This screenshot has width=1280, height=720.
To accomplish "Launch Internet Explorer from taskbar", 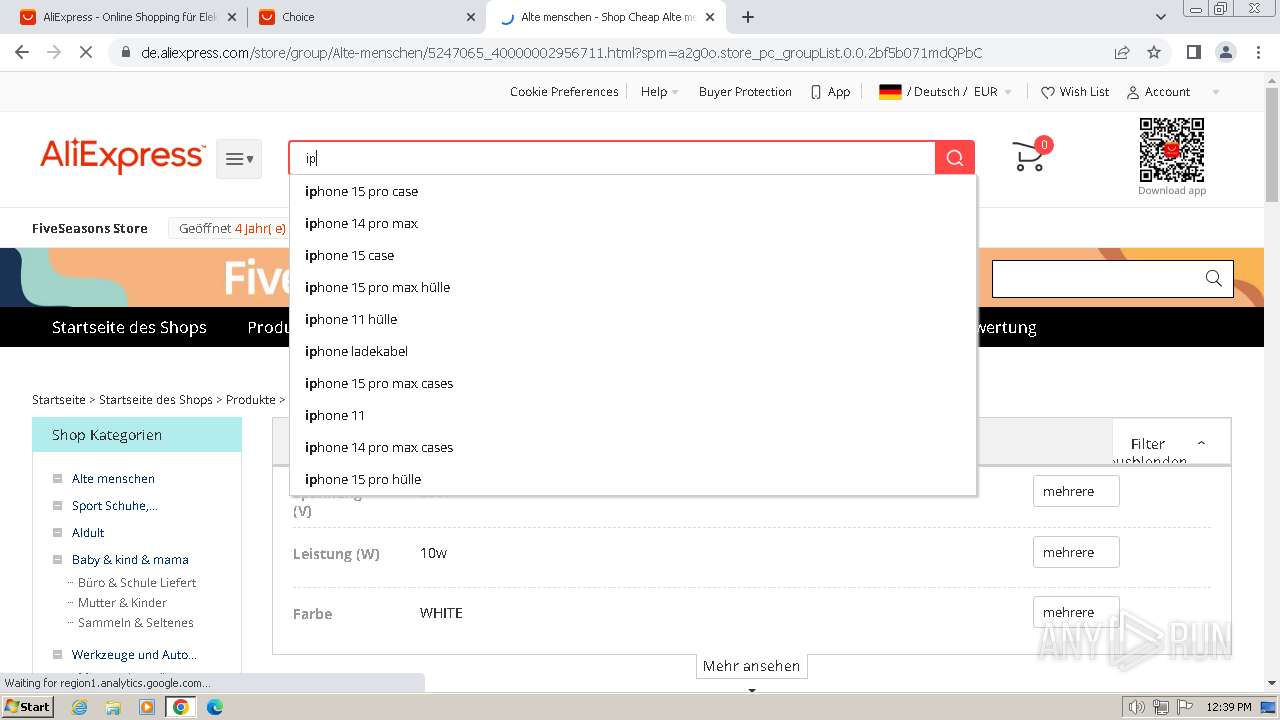I will point(80,707).
